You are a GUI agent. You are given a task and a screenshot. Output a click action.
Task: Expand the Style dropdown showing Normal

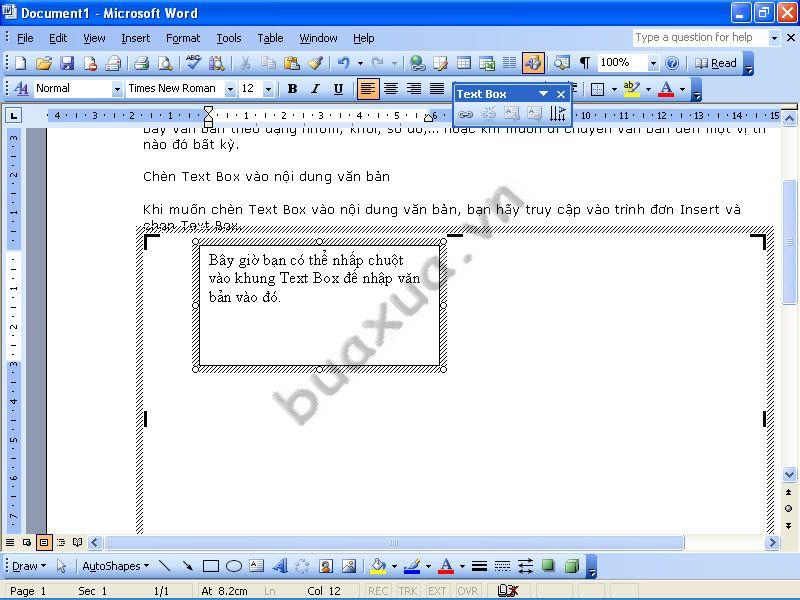pyautogui.click(x=117, y=89)
